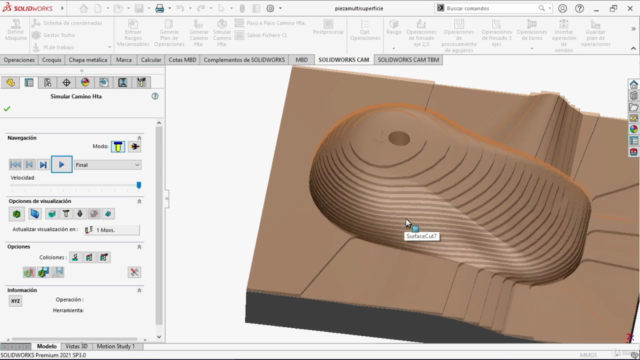640x360 pixels.
Task: Open help for Simular Camino Hta
Action: (155, 96)
